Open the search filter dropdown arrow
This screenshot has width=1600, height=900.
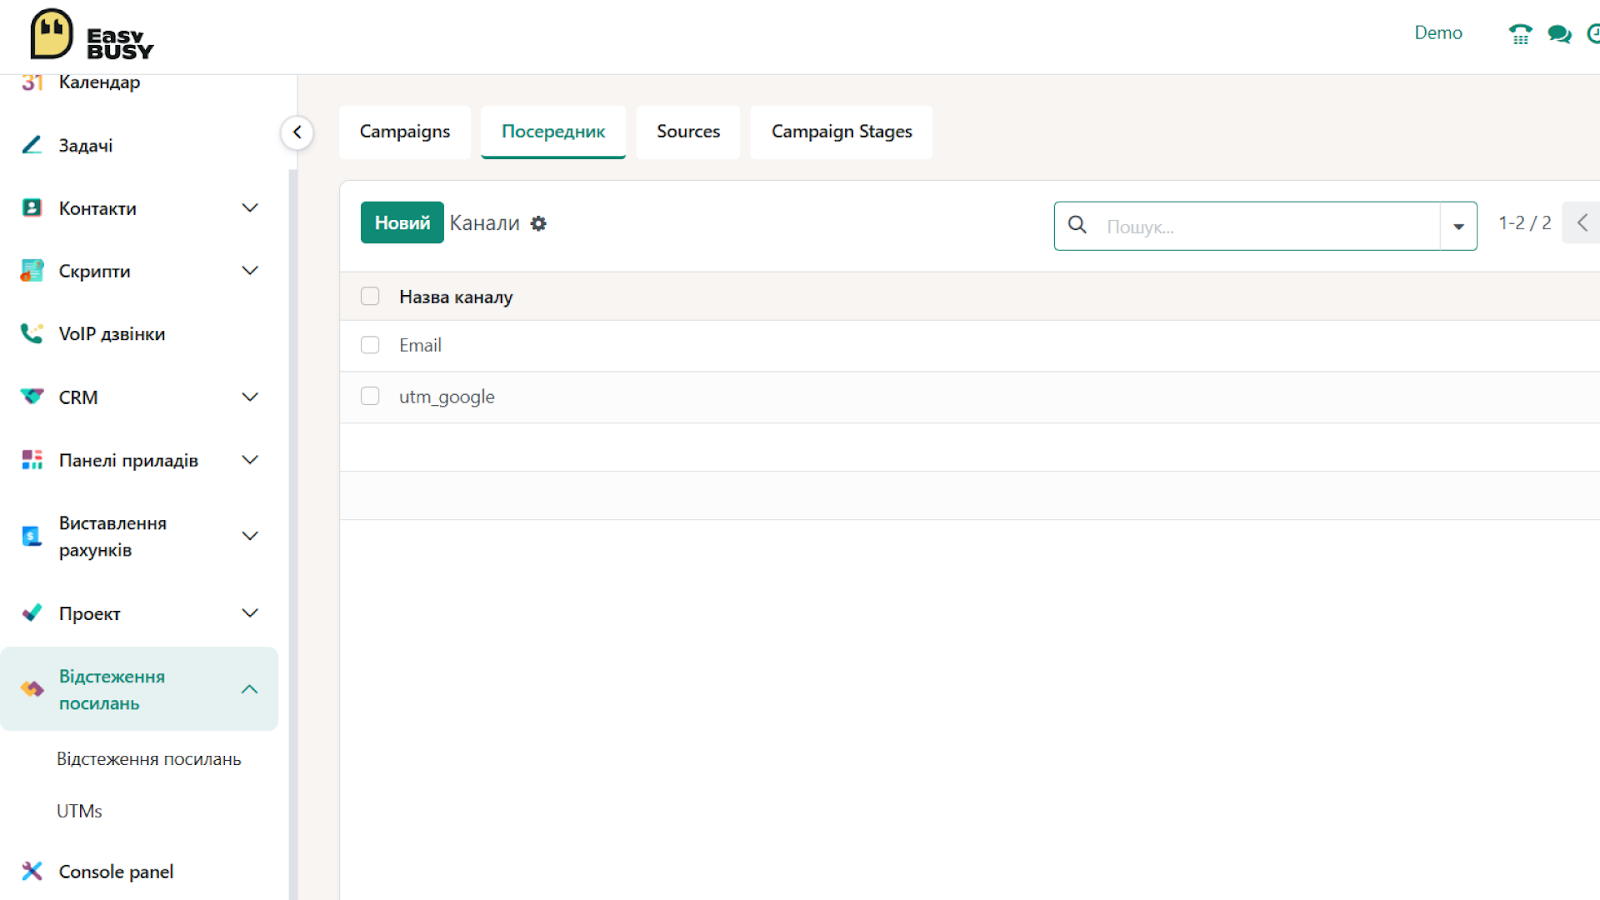tap(1458, 226)
